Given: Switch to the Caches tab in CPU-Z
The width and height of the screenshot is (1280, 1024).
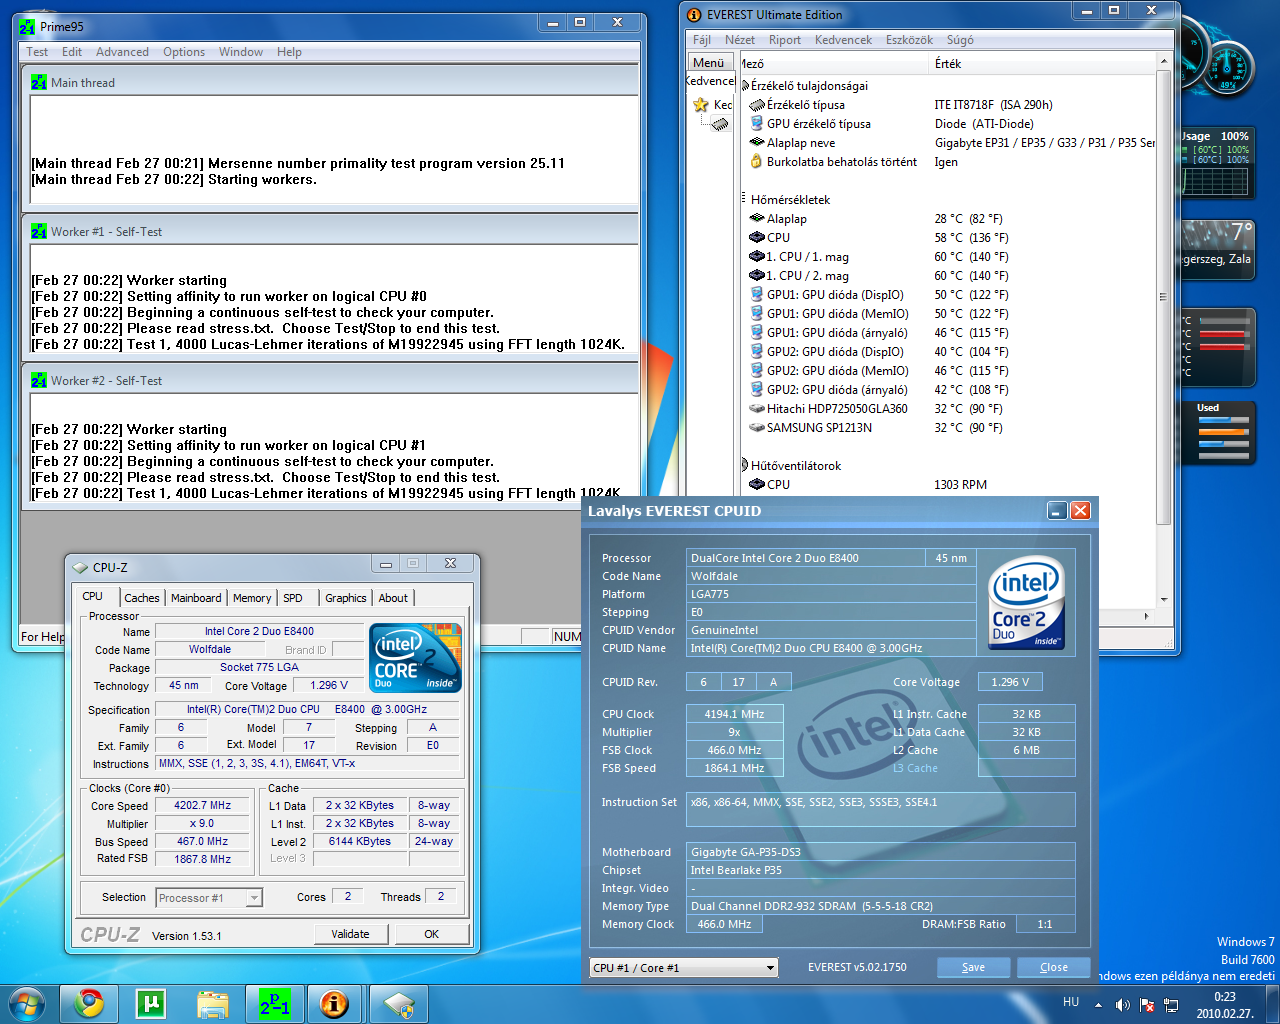Looking at the screenshot, I should tap(142, 598).
